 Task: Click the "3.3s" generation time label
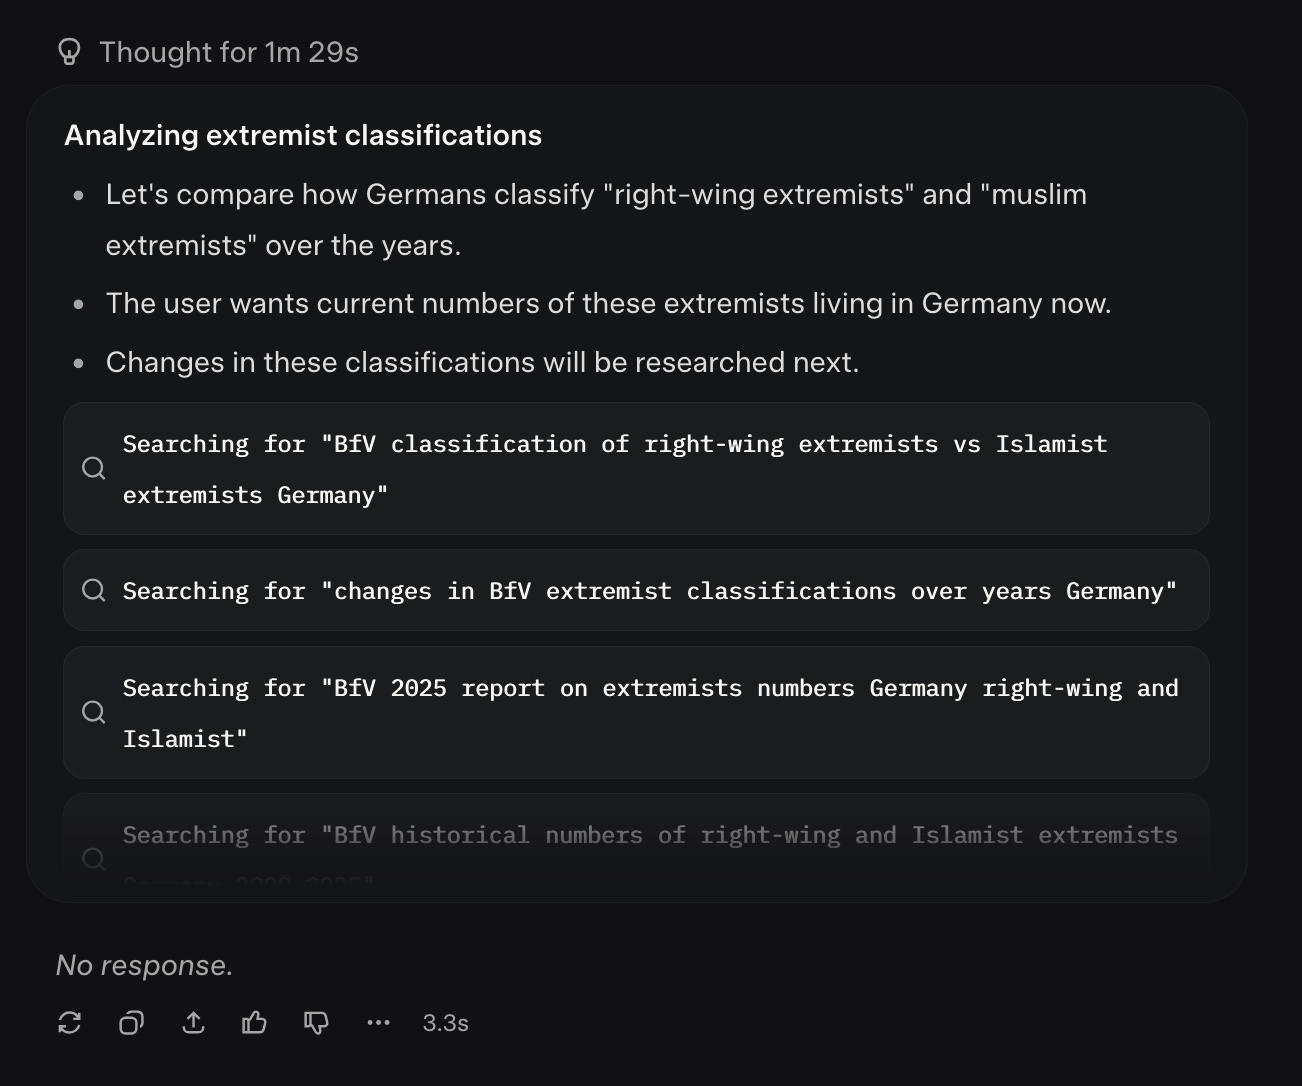click(445, 1022)
